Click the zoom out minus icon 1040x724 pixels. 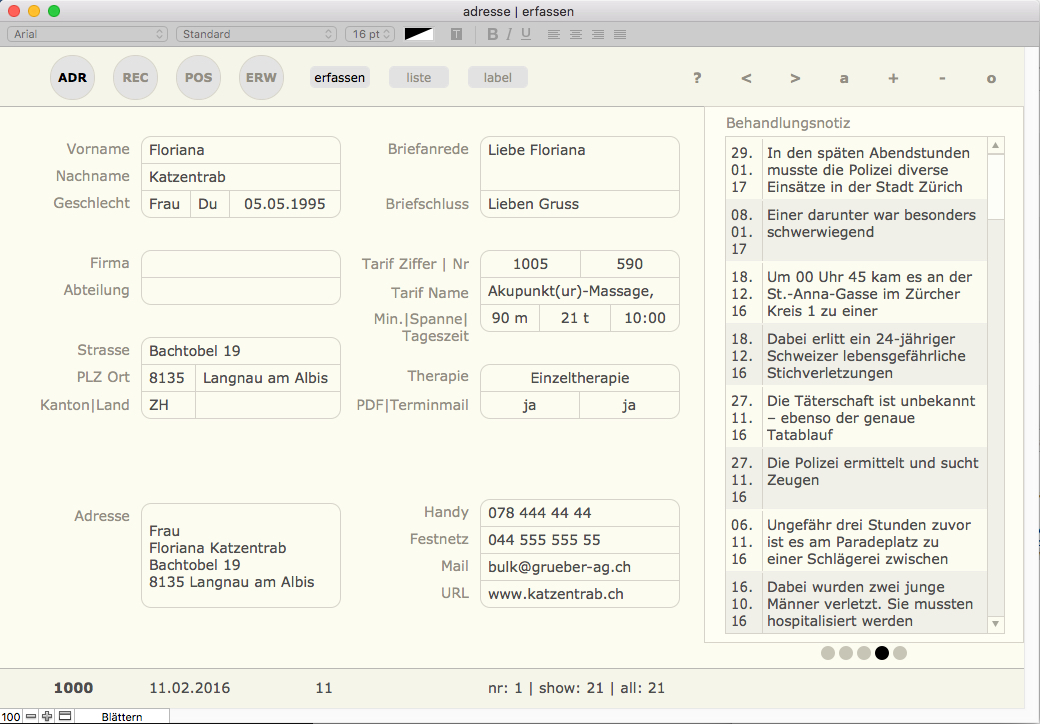pos(31,716)
